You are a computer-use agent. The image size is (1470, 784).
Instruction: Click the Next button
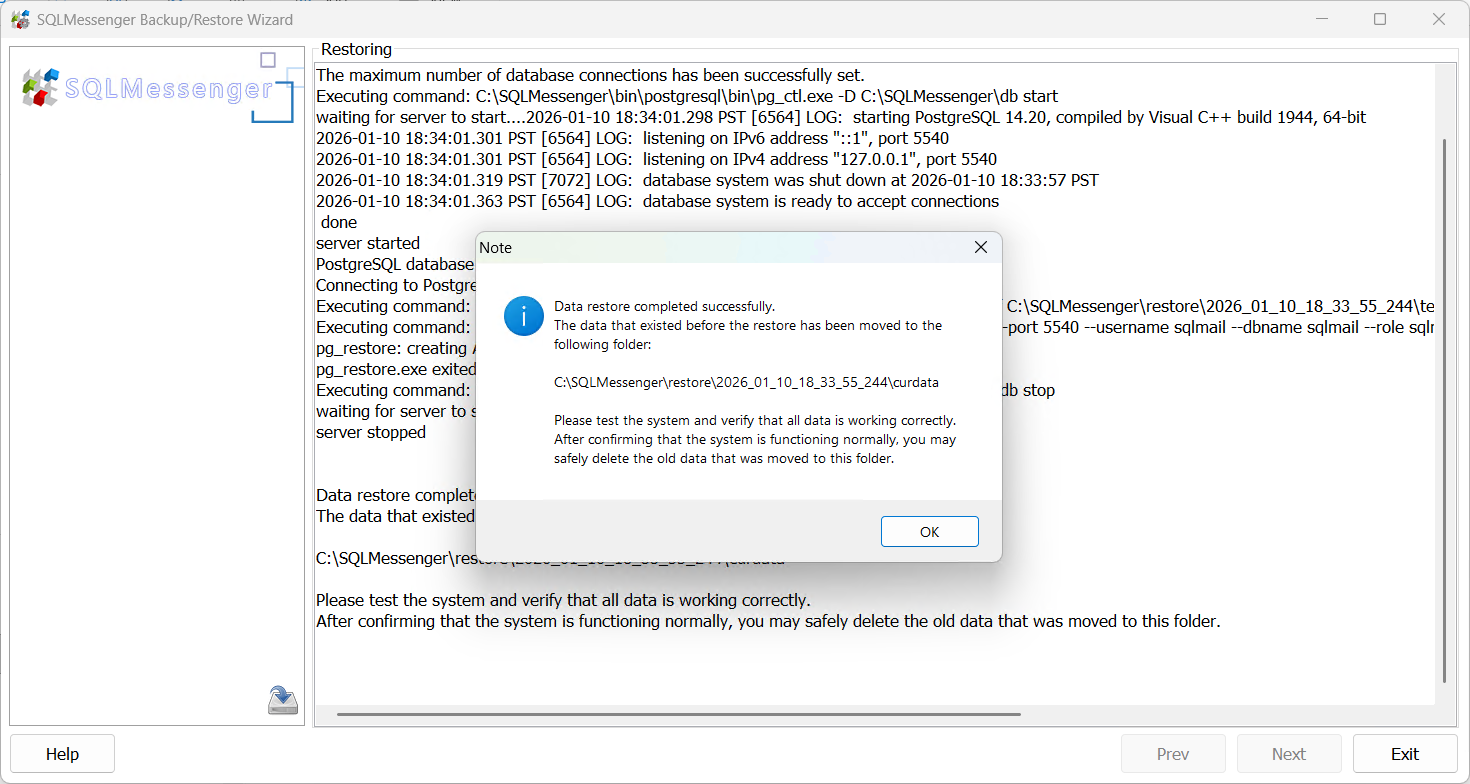pyautogui.click(x=1289, y=753)
